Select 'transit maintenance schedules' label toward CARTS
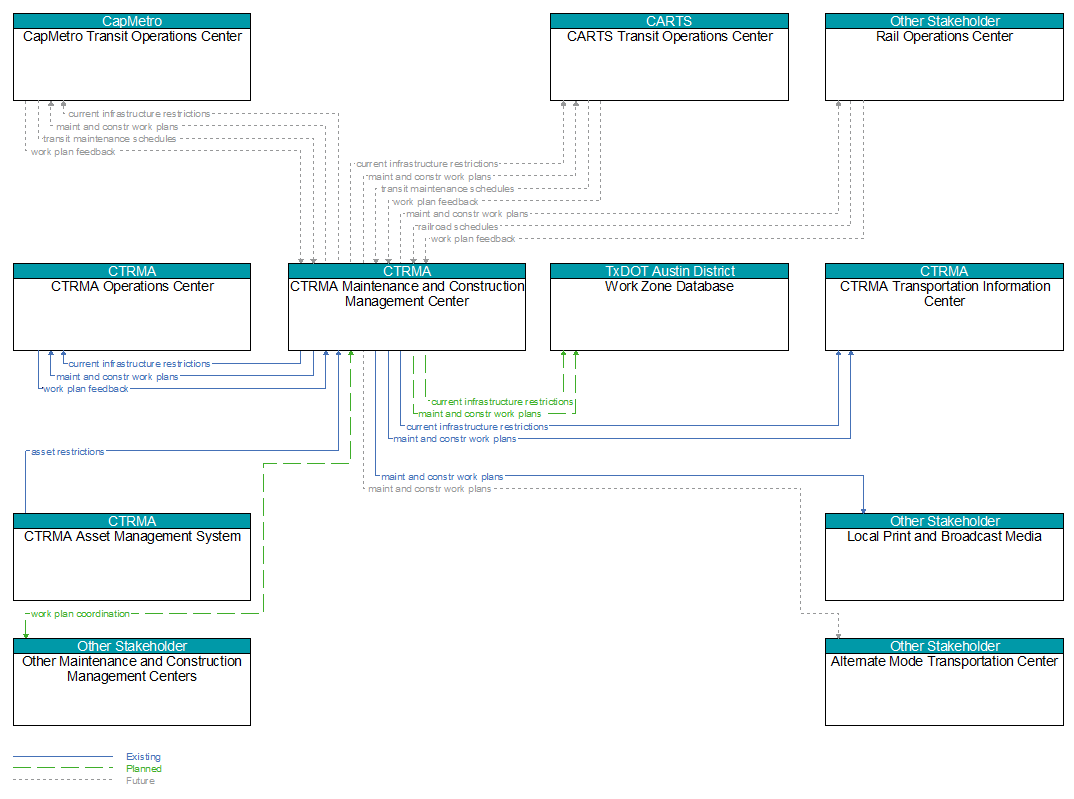The width and height of the screenshot is (1074, 799). click(x=447, y=189)
